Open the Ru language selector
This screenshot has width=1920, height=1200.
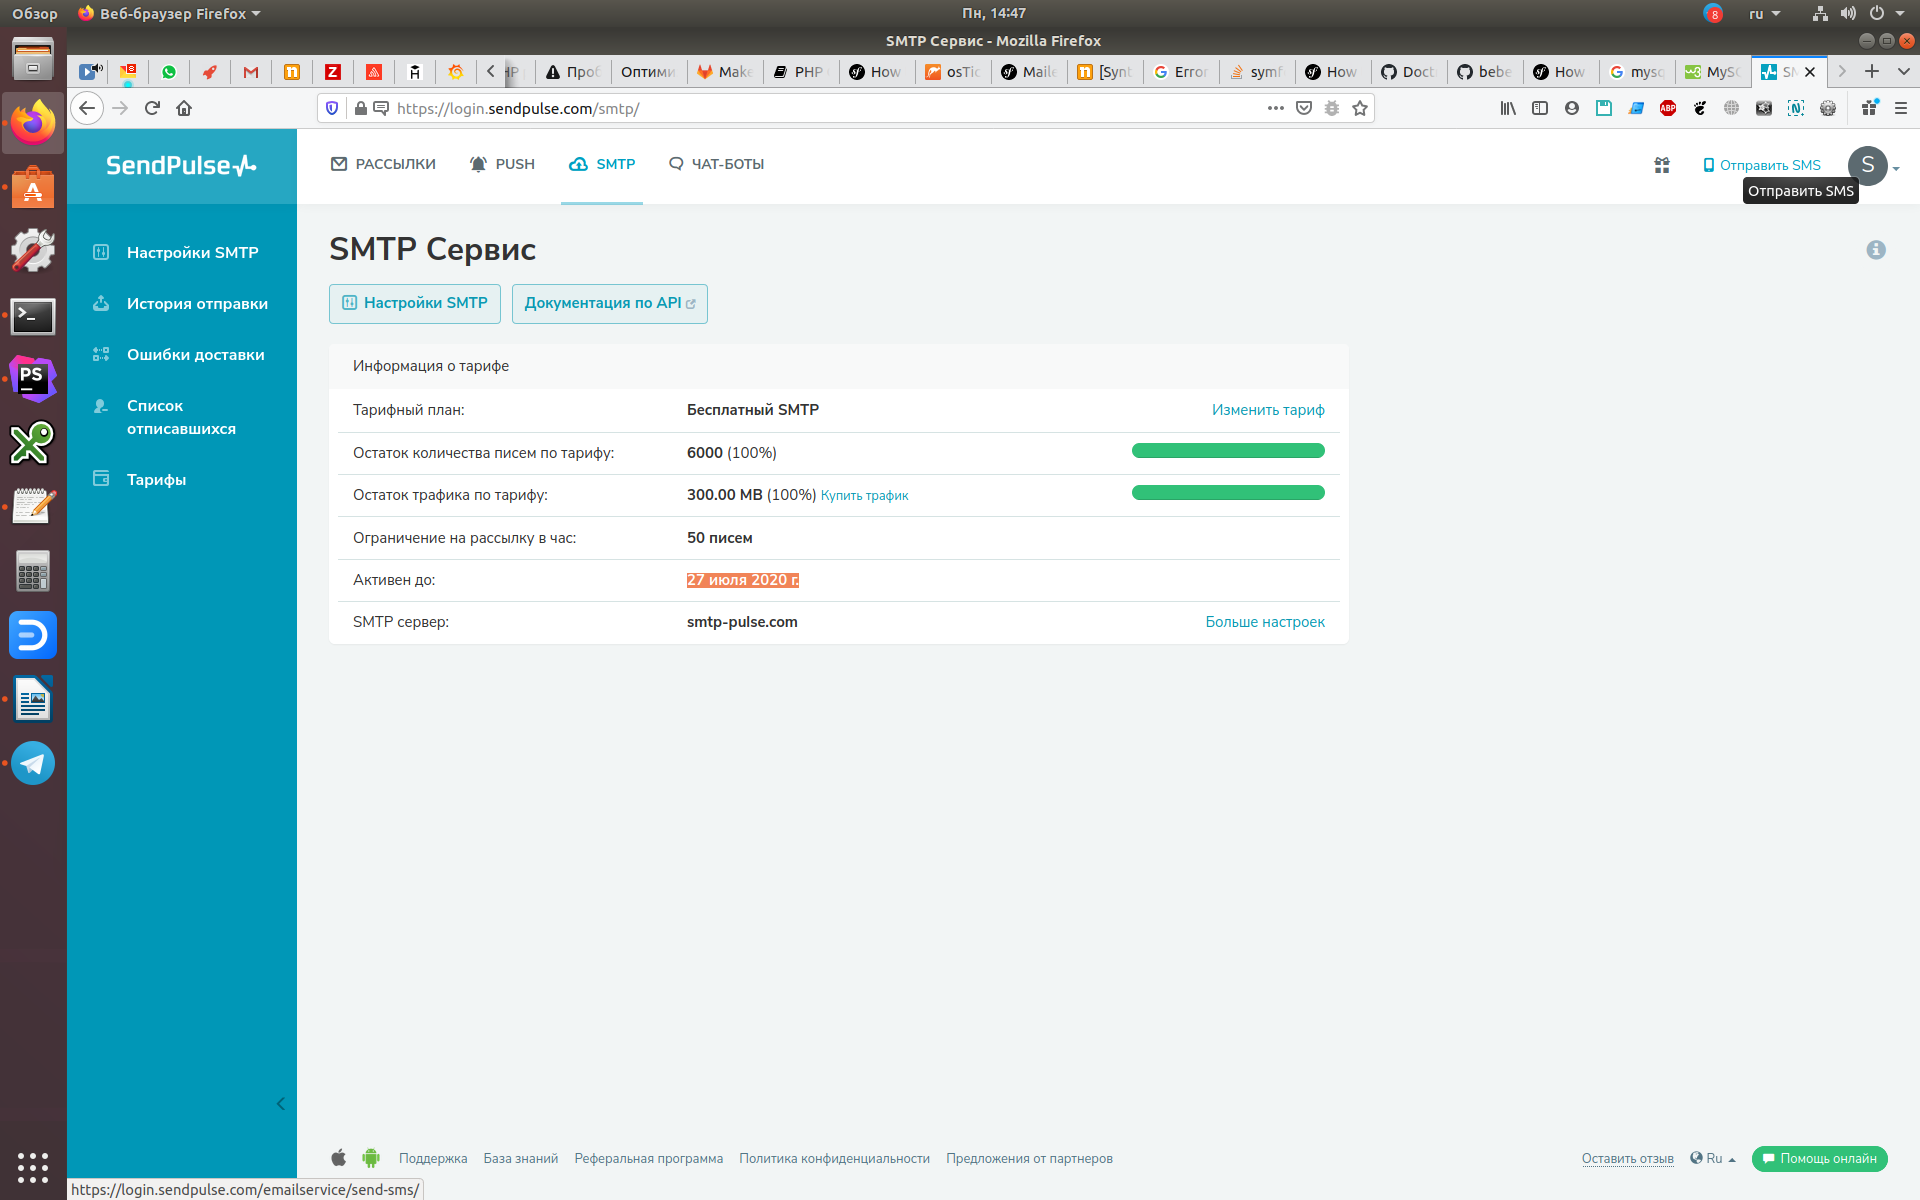pyautogui.click(x=1713, y=1158)
